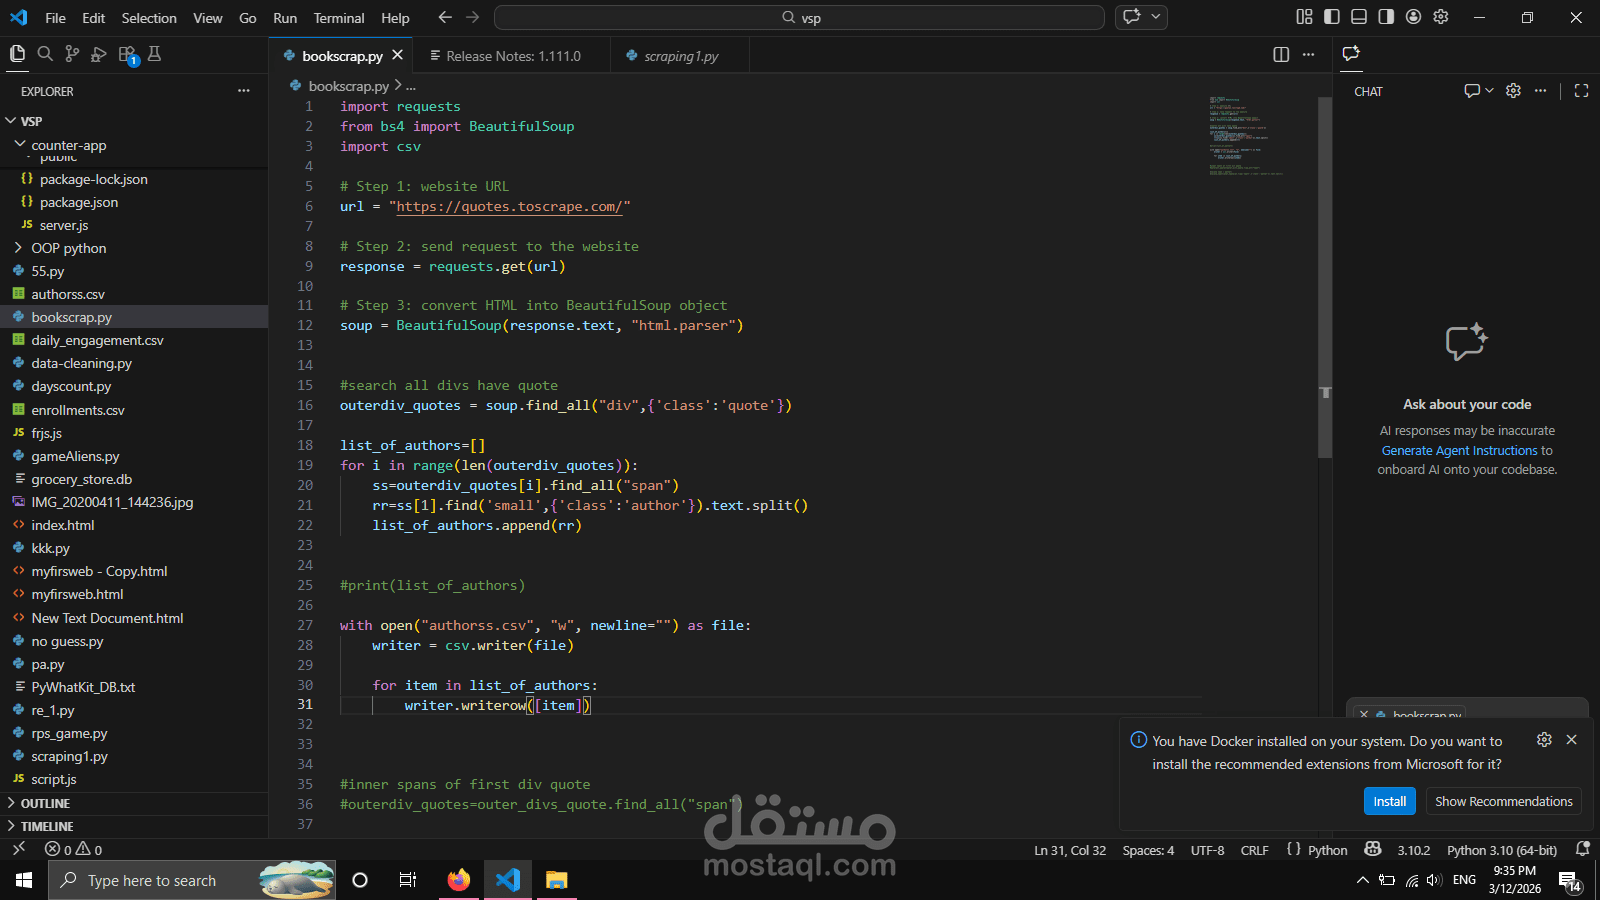
Task: Open the Search view in the activity bar
Action: tap(45, 53)
